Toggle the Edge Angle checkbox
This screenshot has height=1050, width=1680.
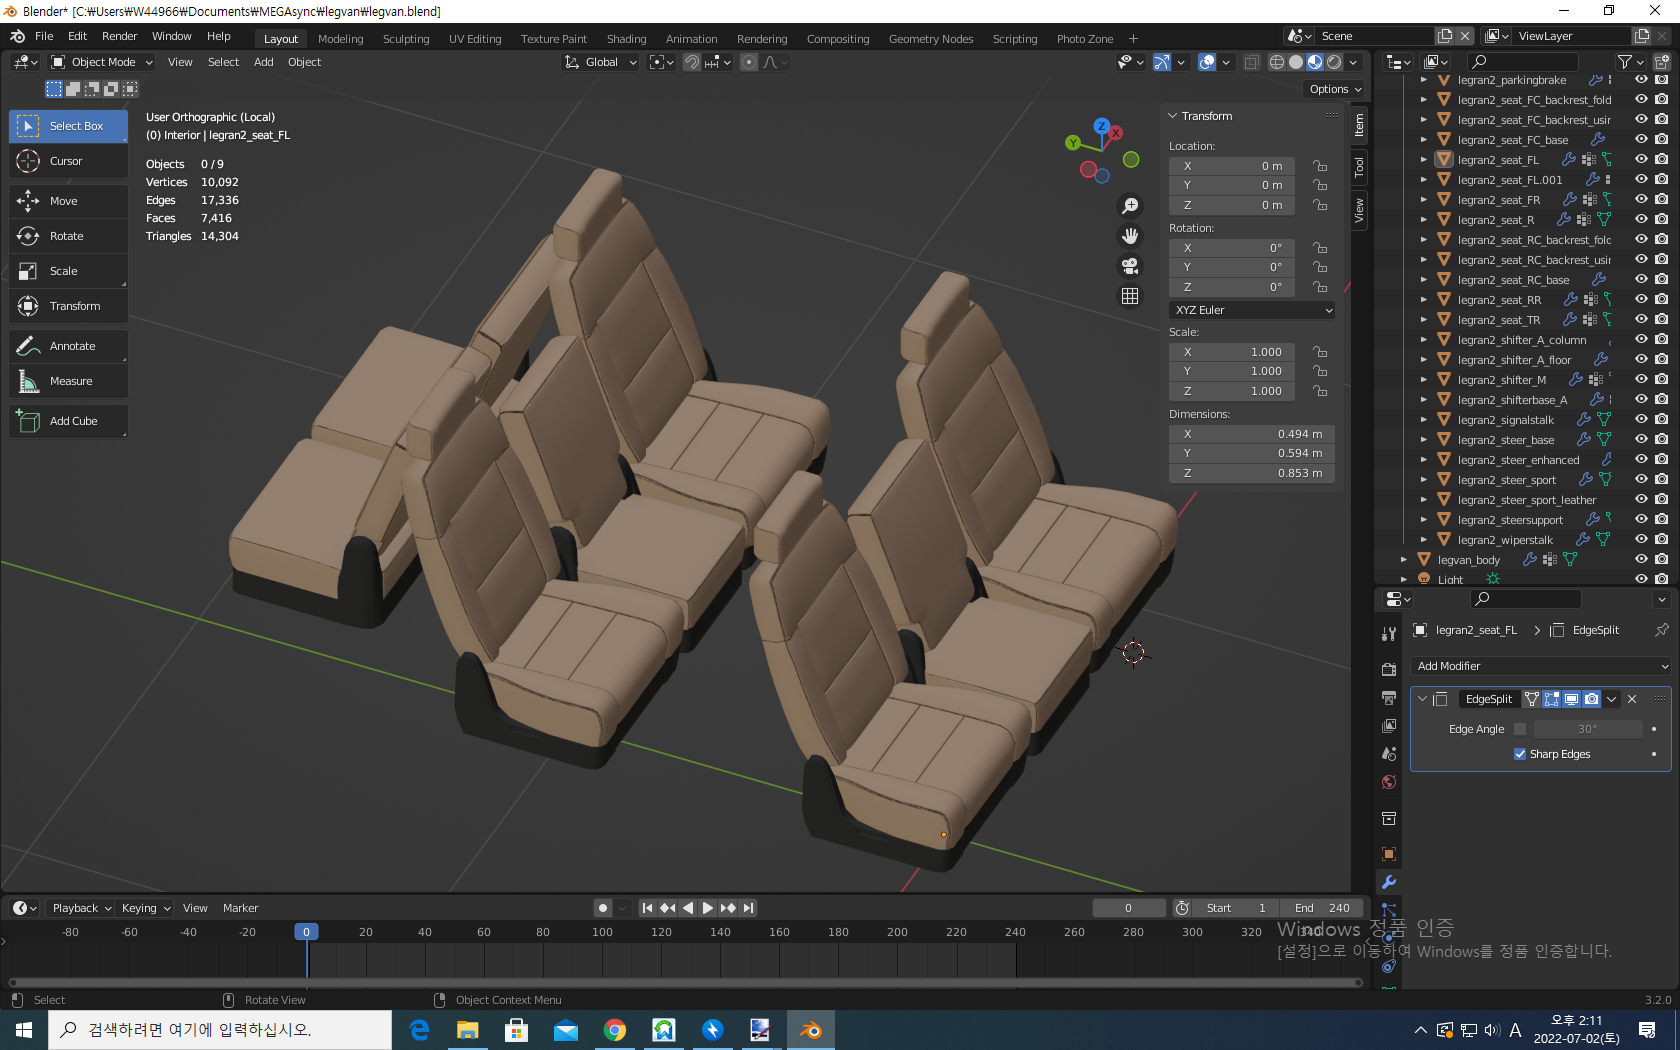[x=1520, y=729]
